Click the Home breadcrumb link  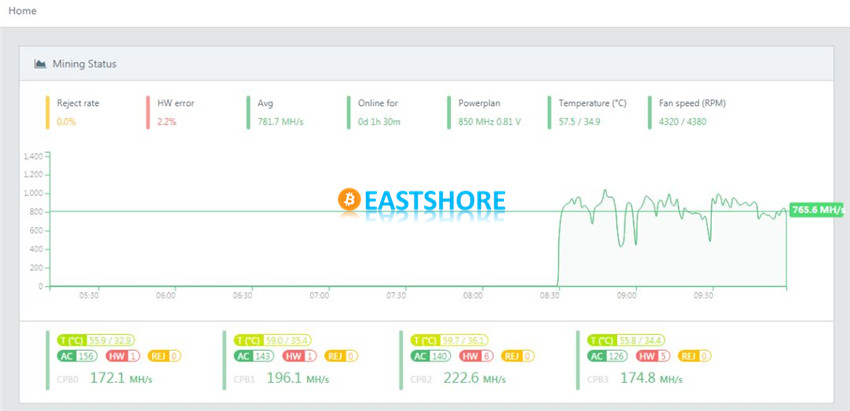(22, 11)
